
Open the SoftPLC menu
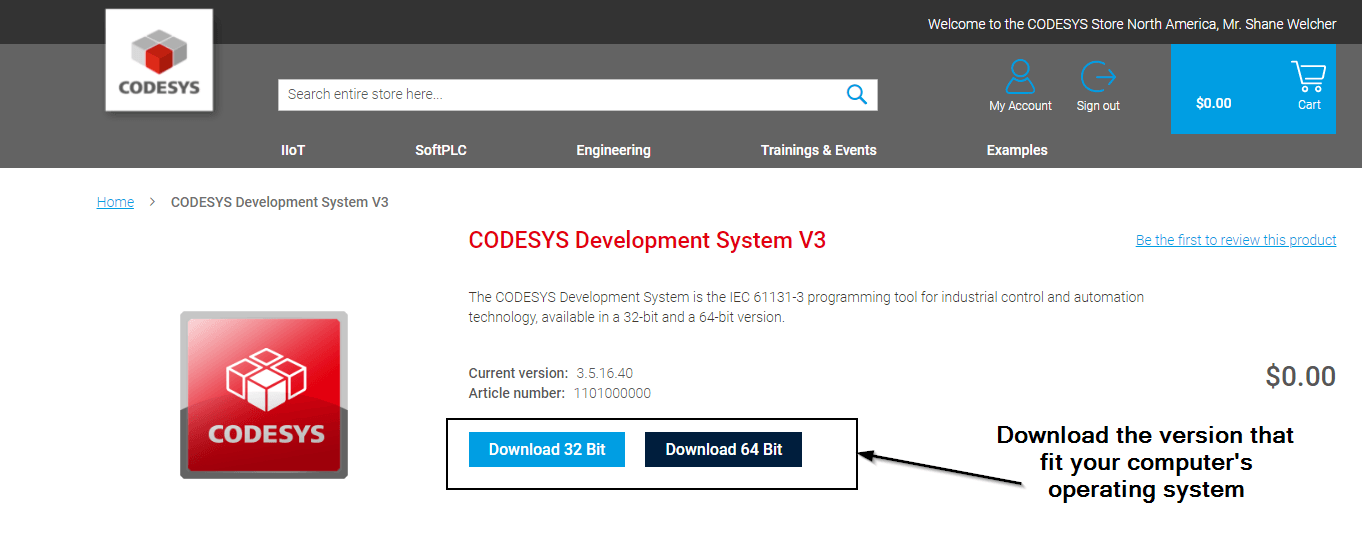441,150
